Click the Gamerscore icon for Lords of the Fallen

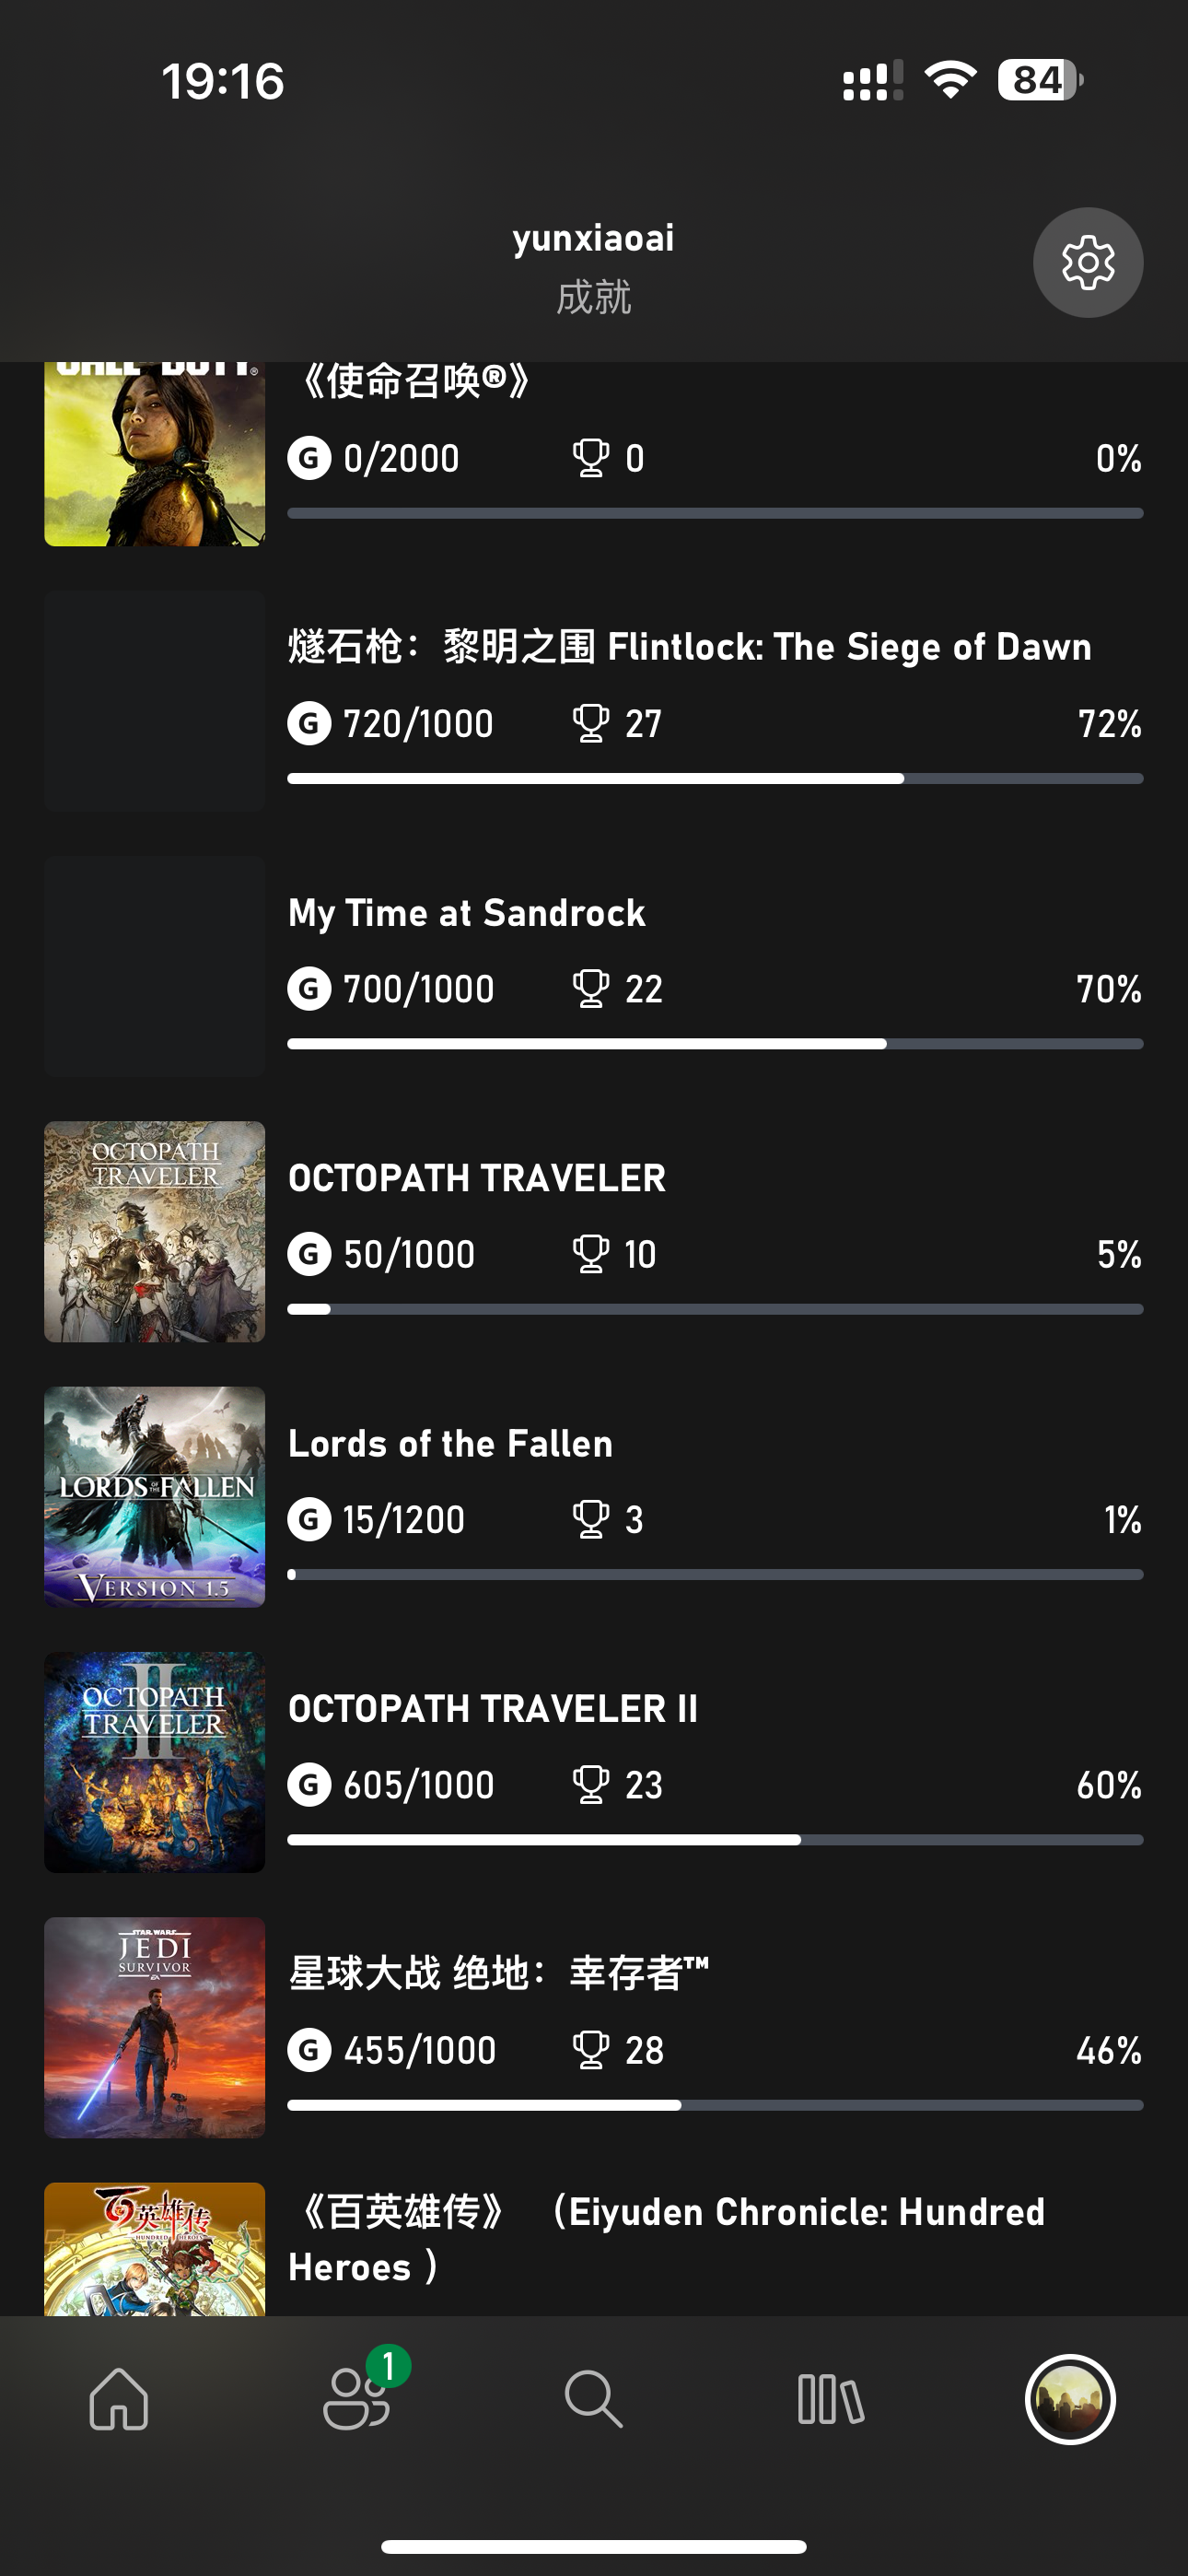pos(309,1520)
